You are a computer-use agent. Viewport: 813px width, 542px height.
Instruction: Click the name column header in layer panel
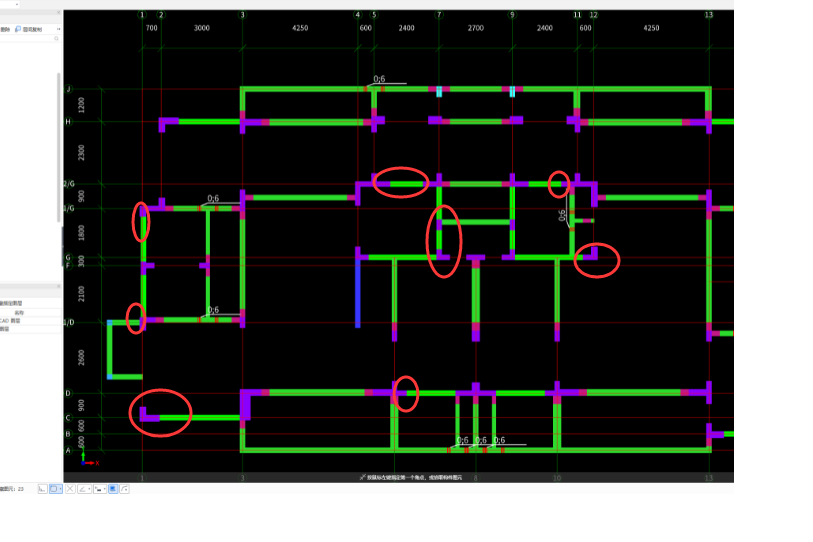[x=19, y=313]
